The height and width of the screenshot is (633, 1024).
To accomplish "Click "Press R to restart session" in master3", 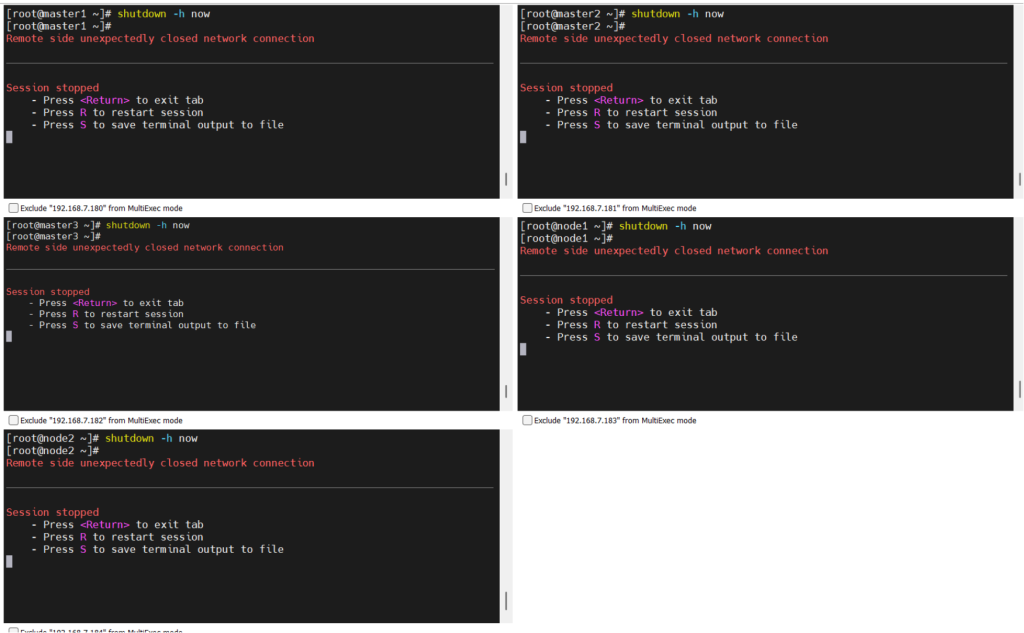I will point(120,314).
